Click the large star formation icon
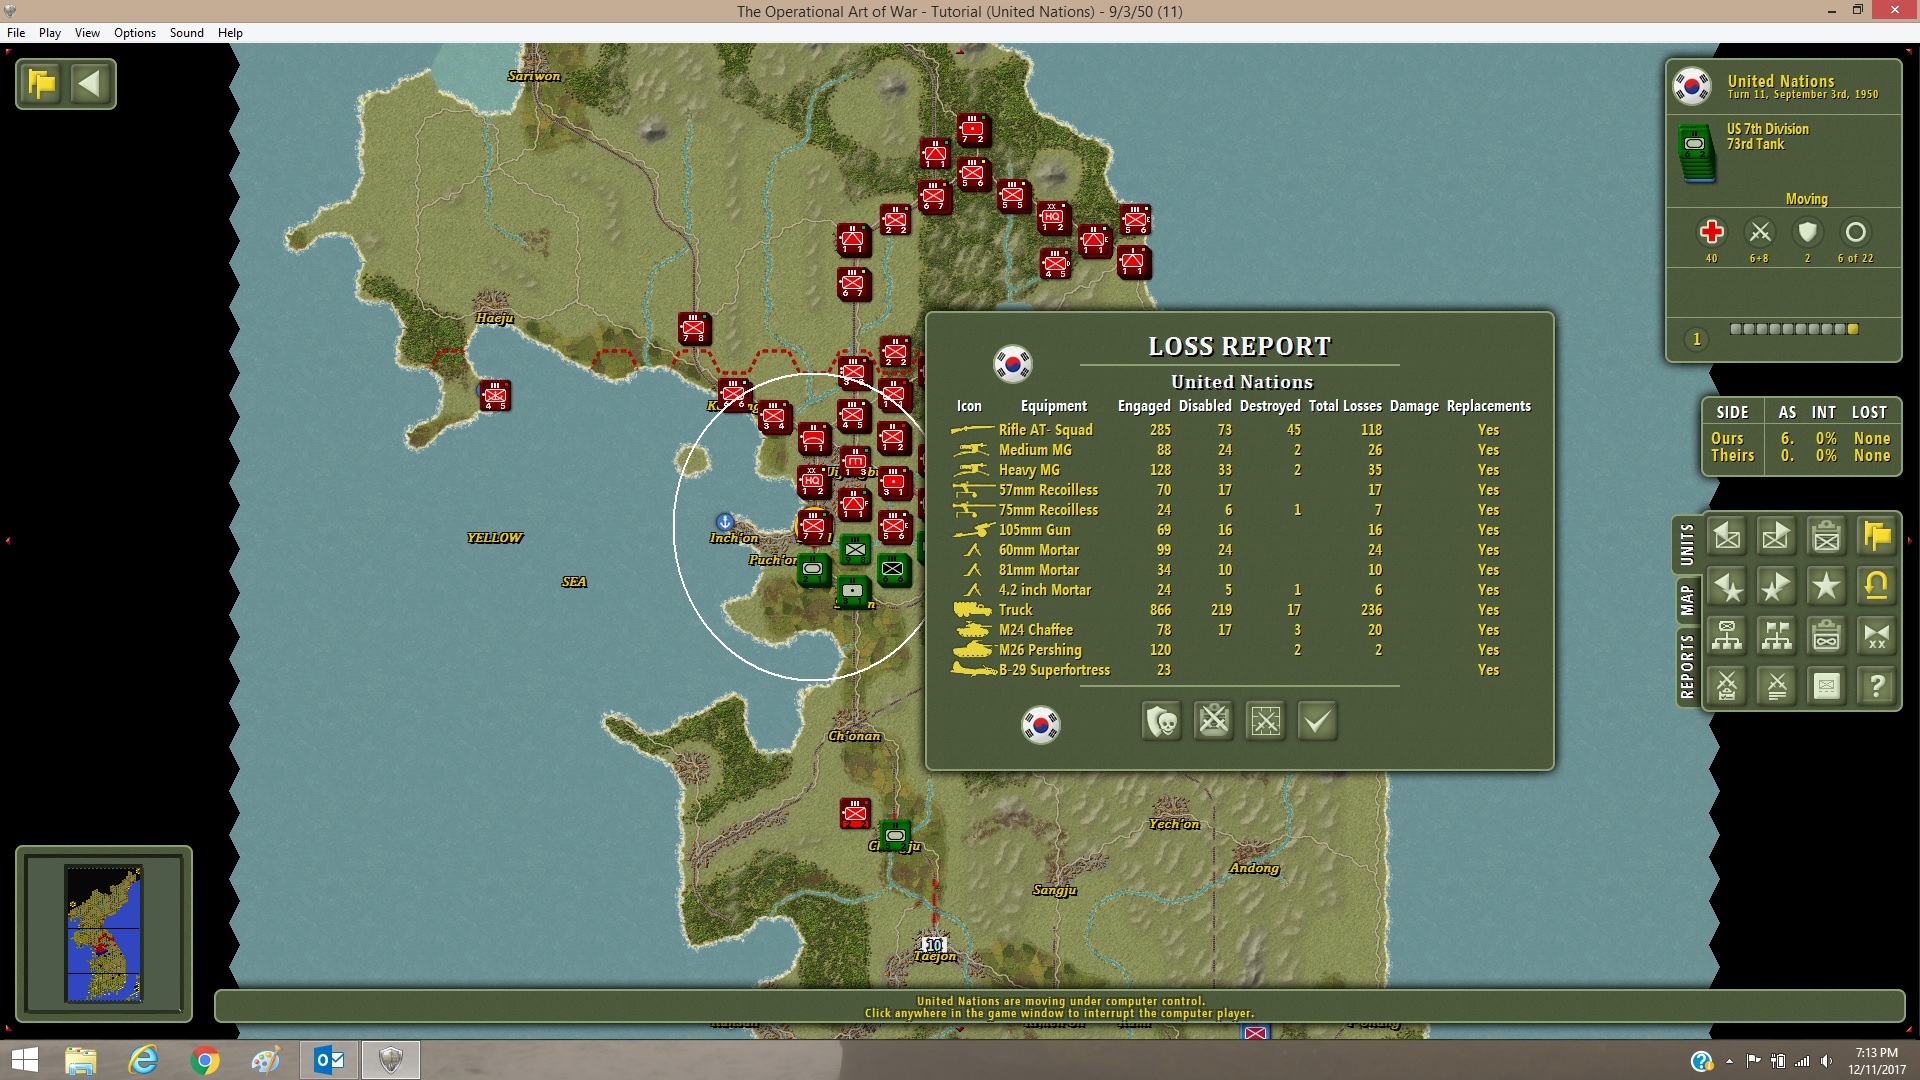This screenshot has height=1080, width=1920. tap(1826, 586)
